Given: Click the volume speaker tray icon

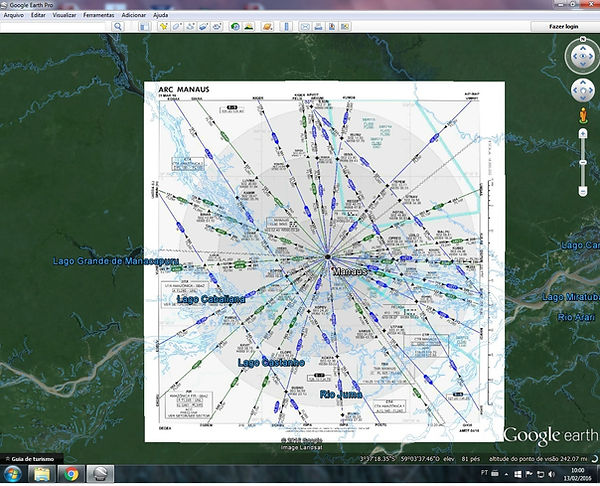Looking at the screenshot, I should point(551,475).
